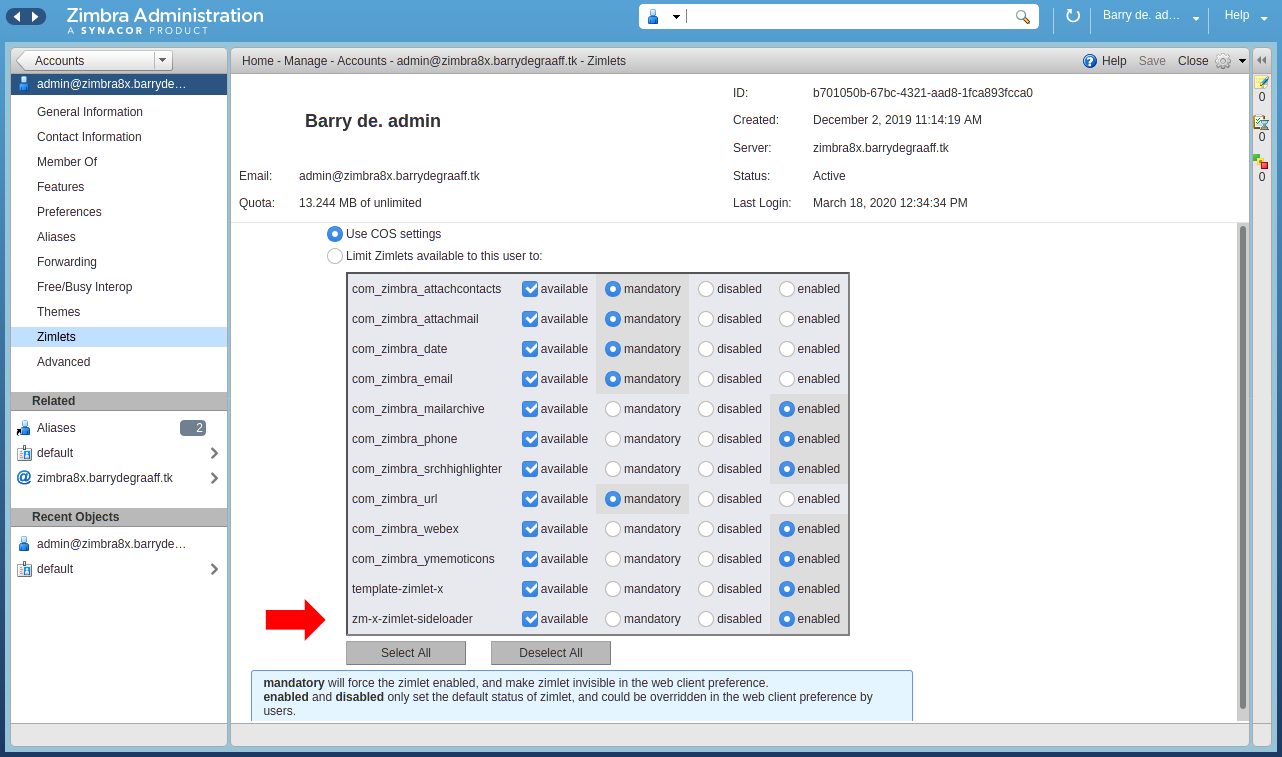Click the refresh icon in top bar

[x=1073, y=16]
